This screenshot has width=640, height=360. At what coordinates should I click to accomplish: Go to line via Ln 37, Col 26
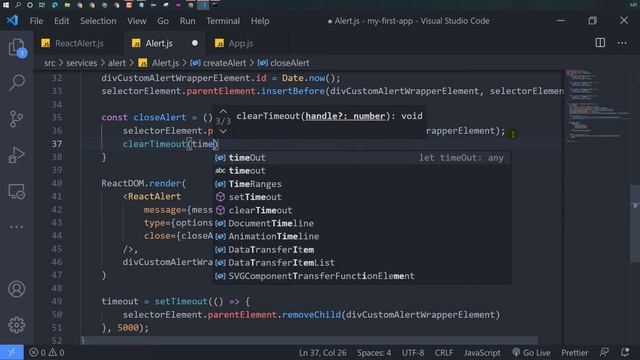coord(322,352)
